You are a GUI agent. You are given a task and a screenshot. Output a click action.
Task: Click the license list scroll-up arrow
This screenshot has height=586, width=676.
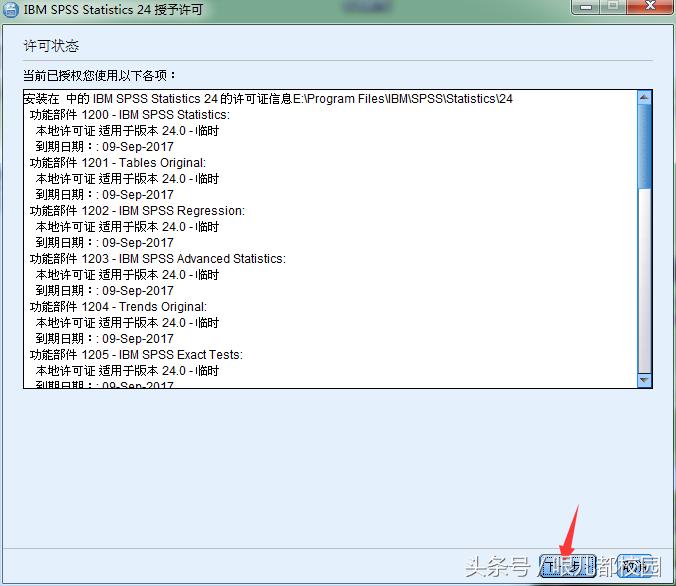pos(645,97)
